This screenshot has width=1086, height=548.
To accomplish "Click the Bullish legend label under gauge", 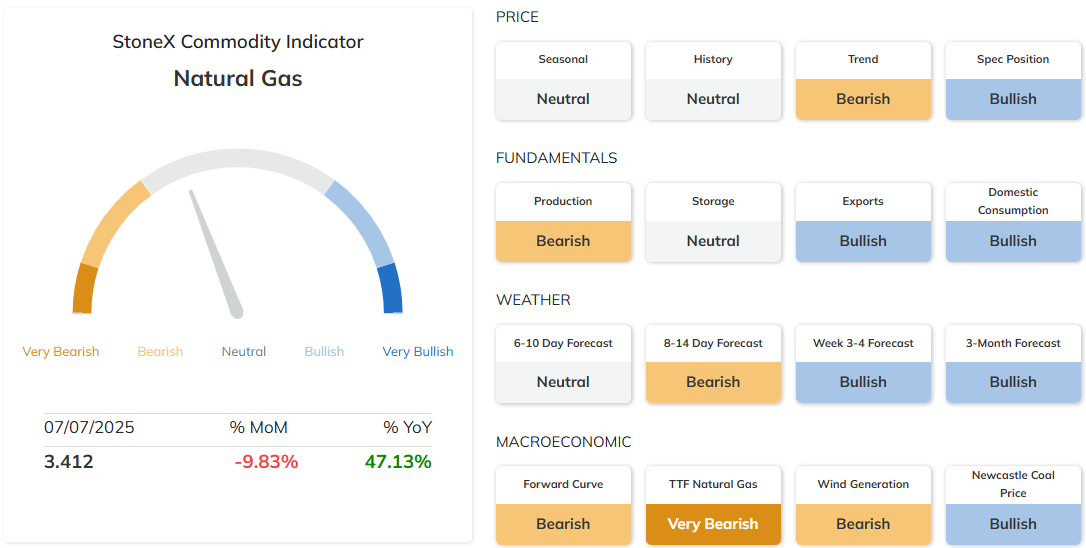I will tap(324, 351).
